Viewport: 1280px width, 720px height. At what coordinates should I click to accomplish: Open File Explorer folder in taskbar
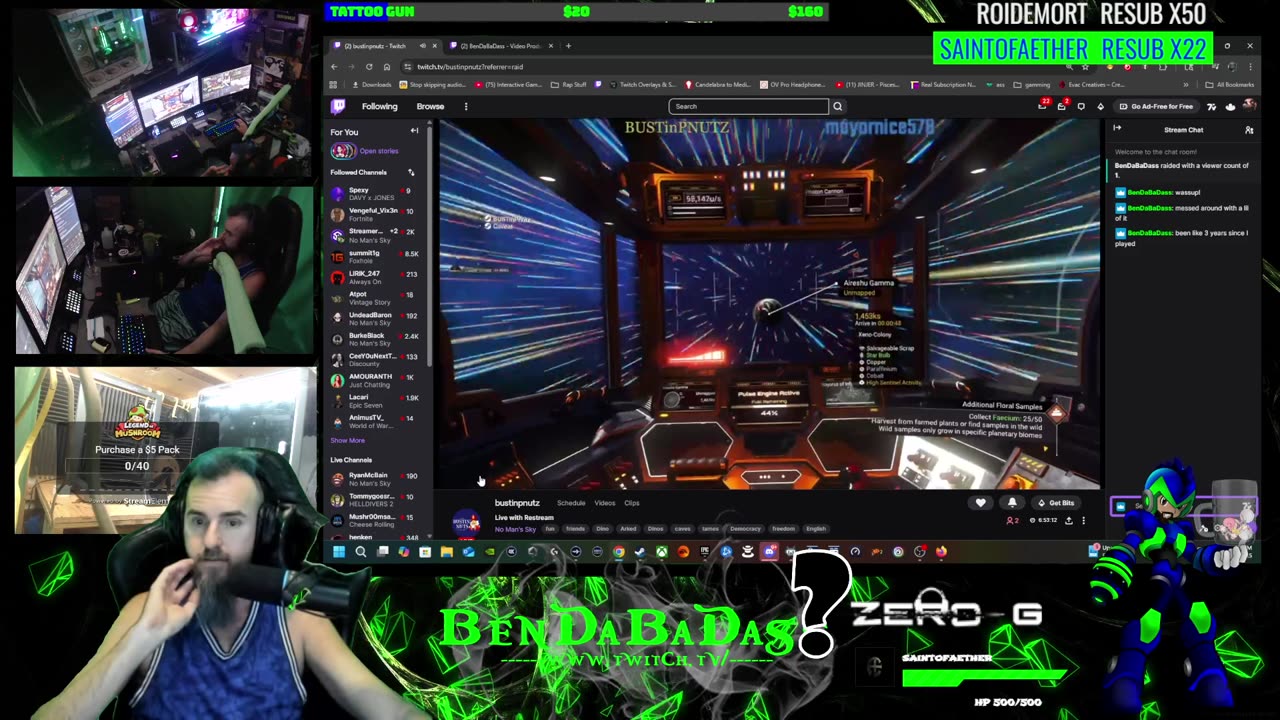tap(447, 551)
